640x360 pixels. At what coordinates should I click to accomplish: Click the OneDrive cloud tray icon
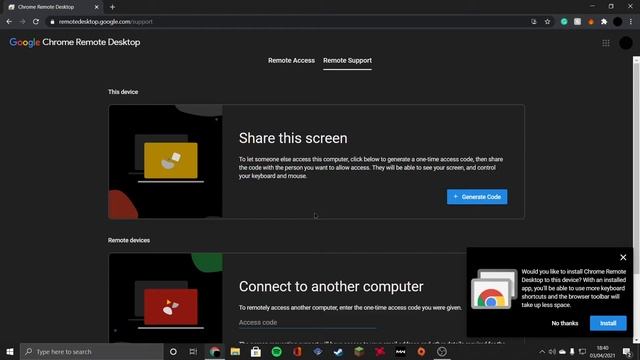562,352
